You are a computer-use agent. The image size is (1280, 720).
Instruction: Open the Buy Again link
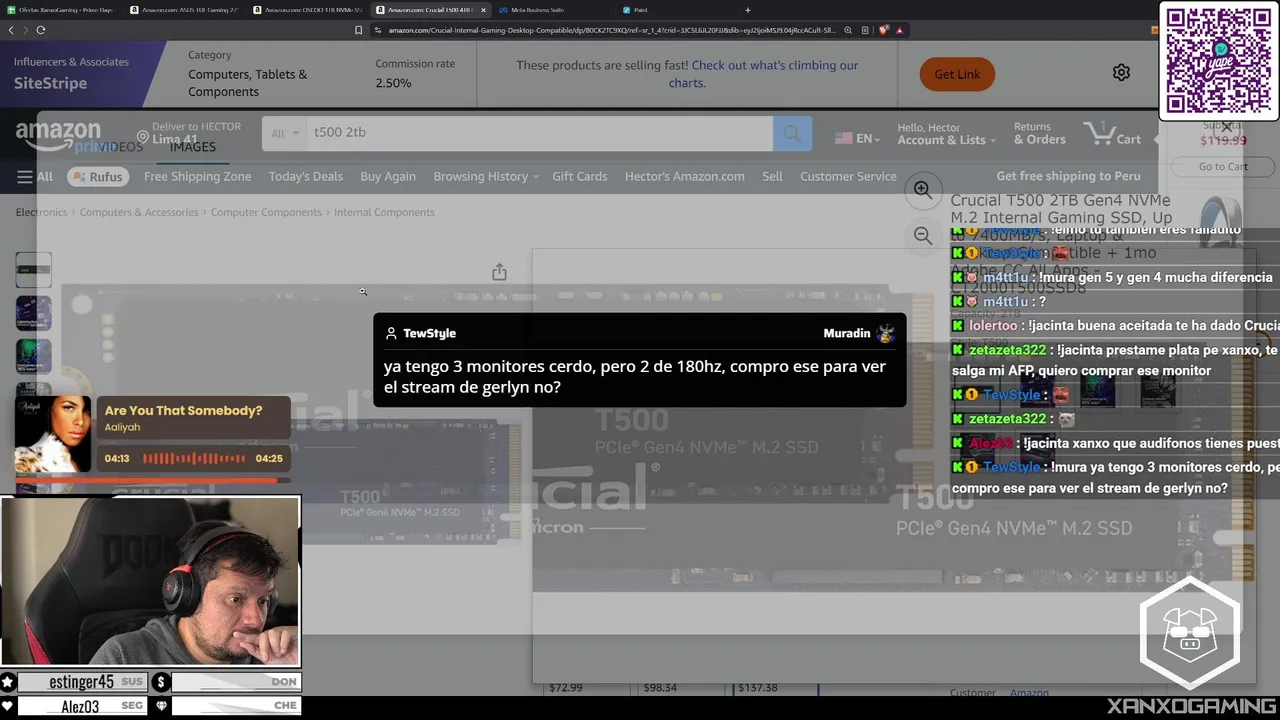tap(388, 176)
